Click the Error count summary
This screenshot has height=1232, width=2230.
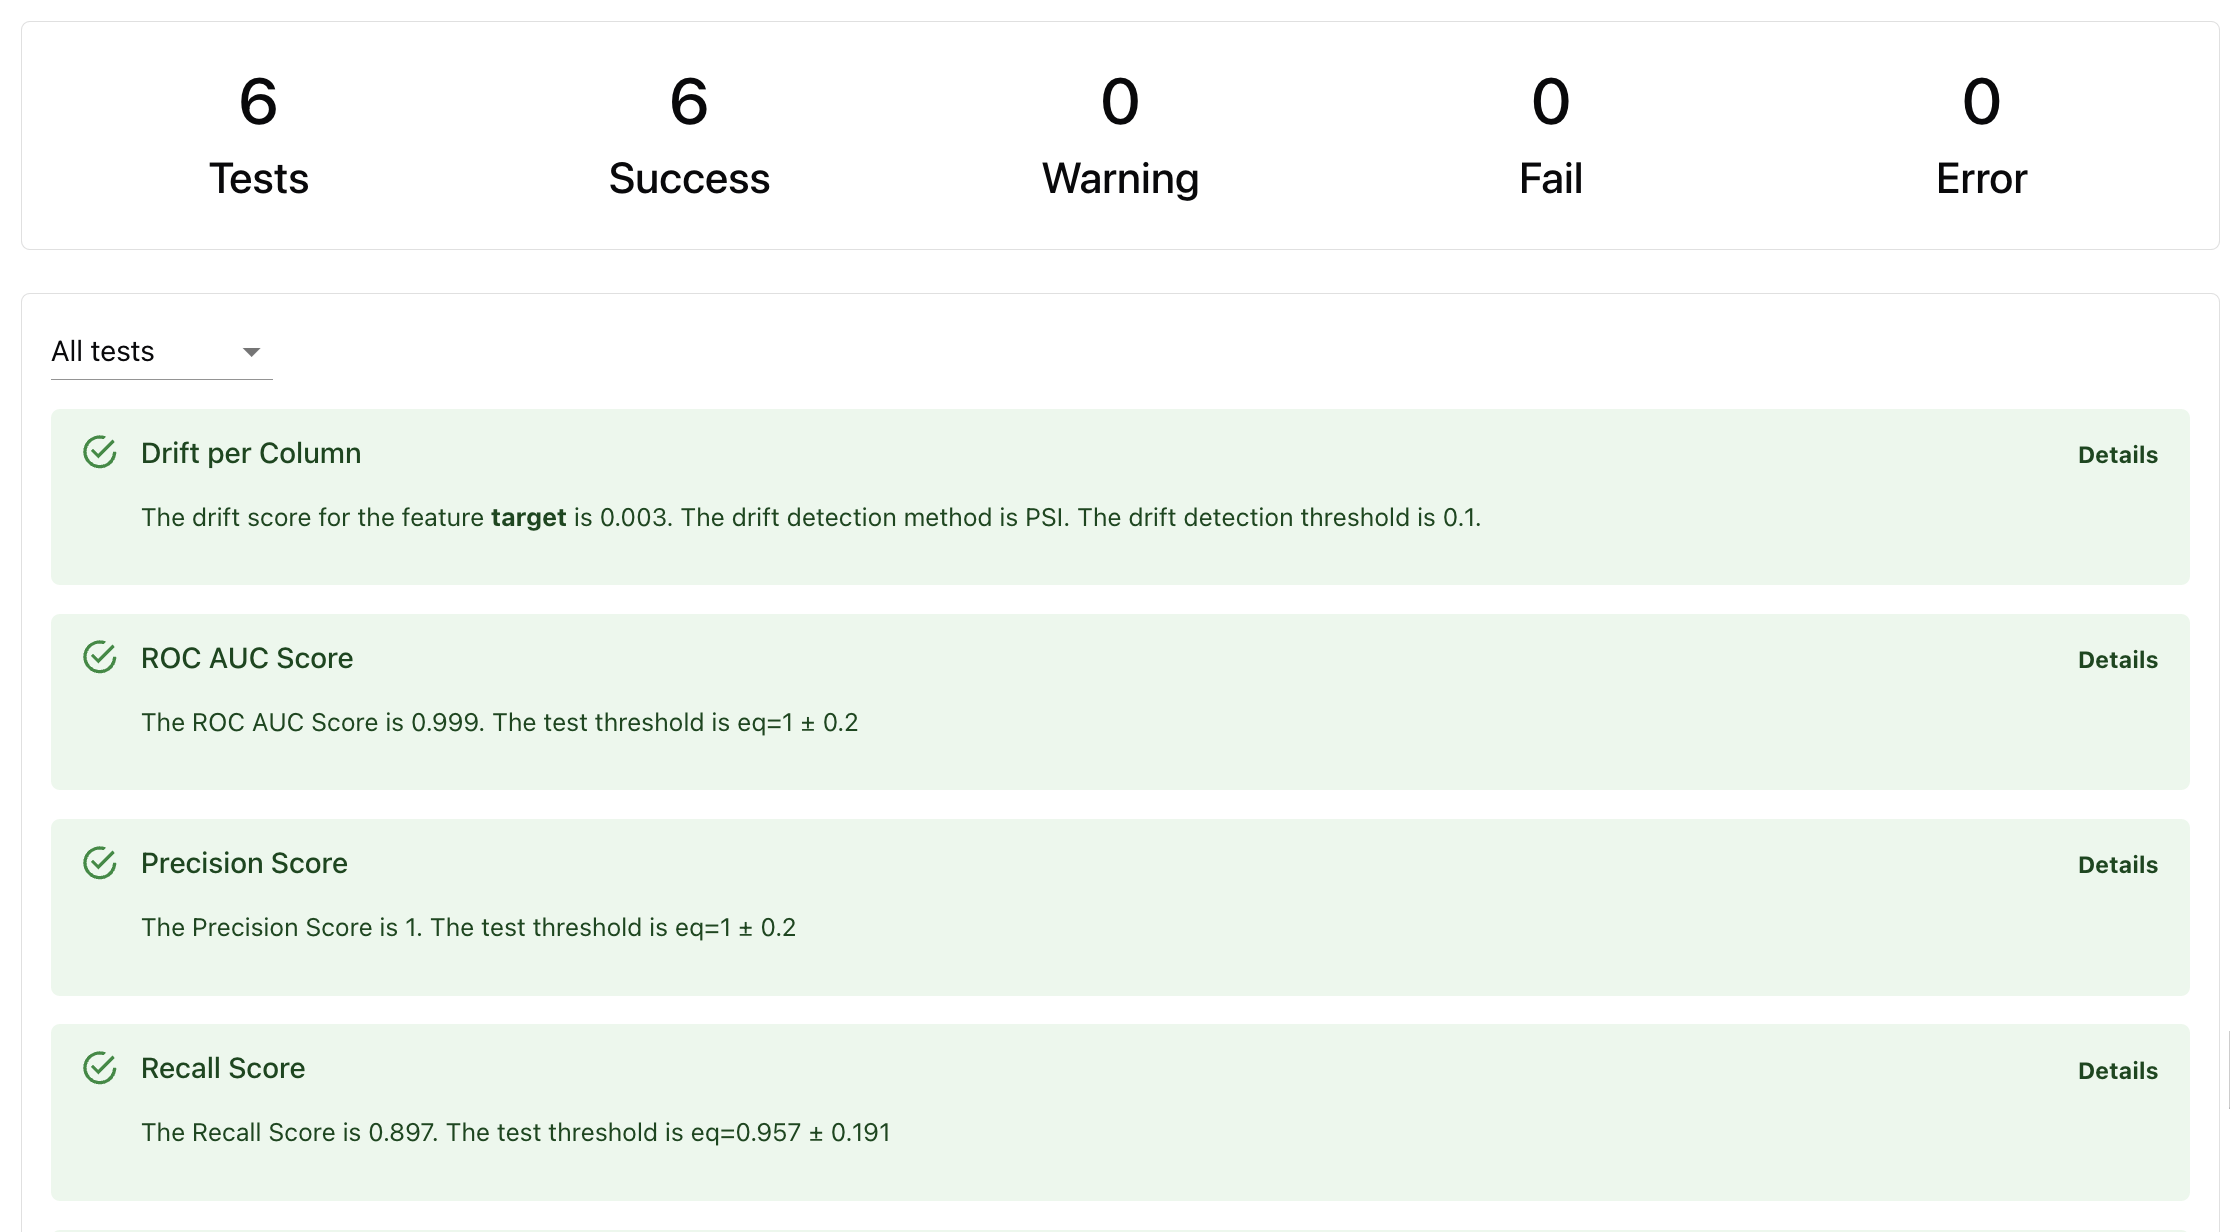[x=1981, y=136]
